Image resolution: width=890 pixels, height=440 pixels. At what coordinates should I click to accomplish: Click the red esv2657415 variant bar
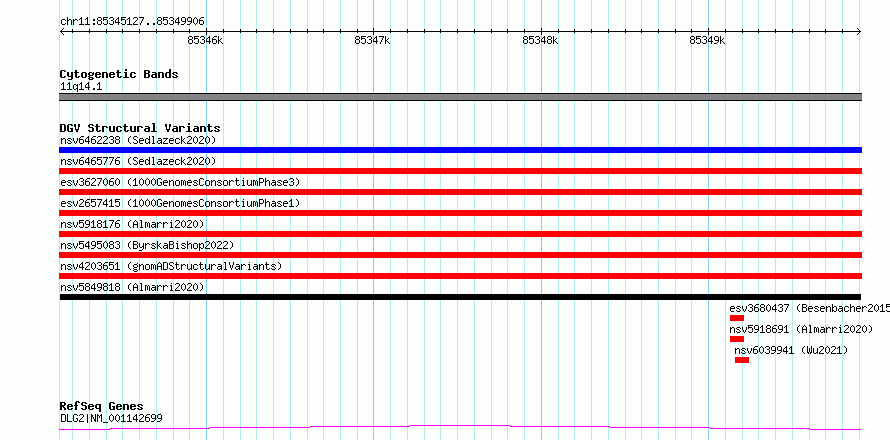tap(460, 213)
